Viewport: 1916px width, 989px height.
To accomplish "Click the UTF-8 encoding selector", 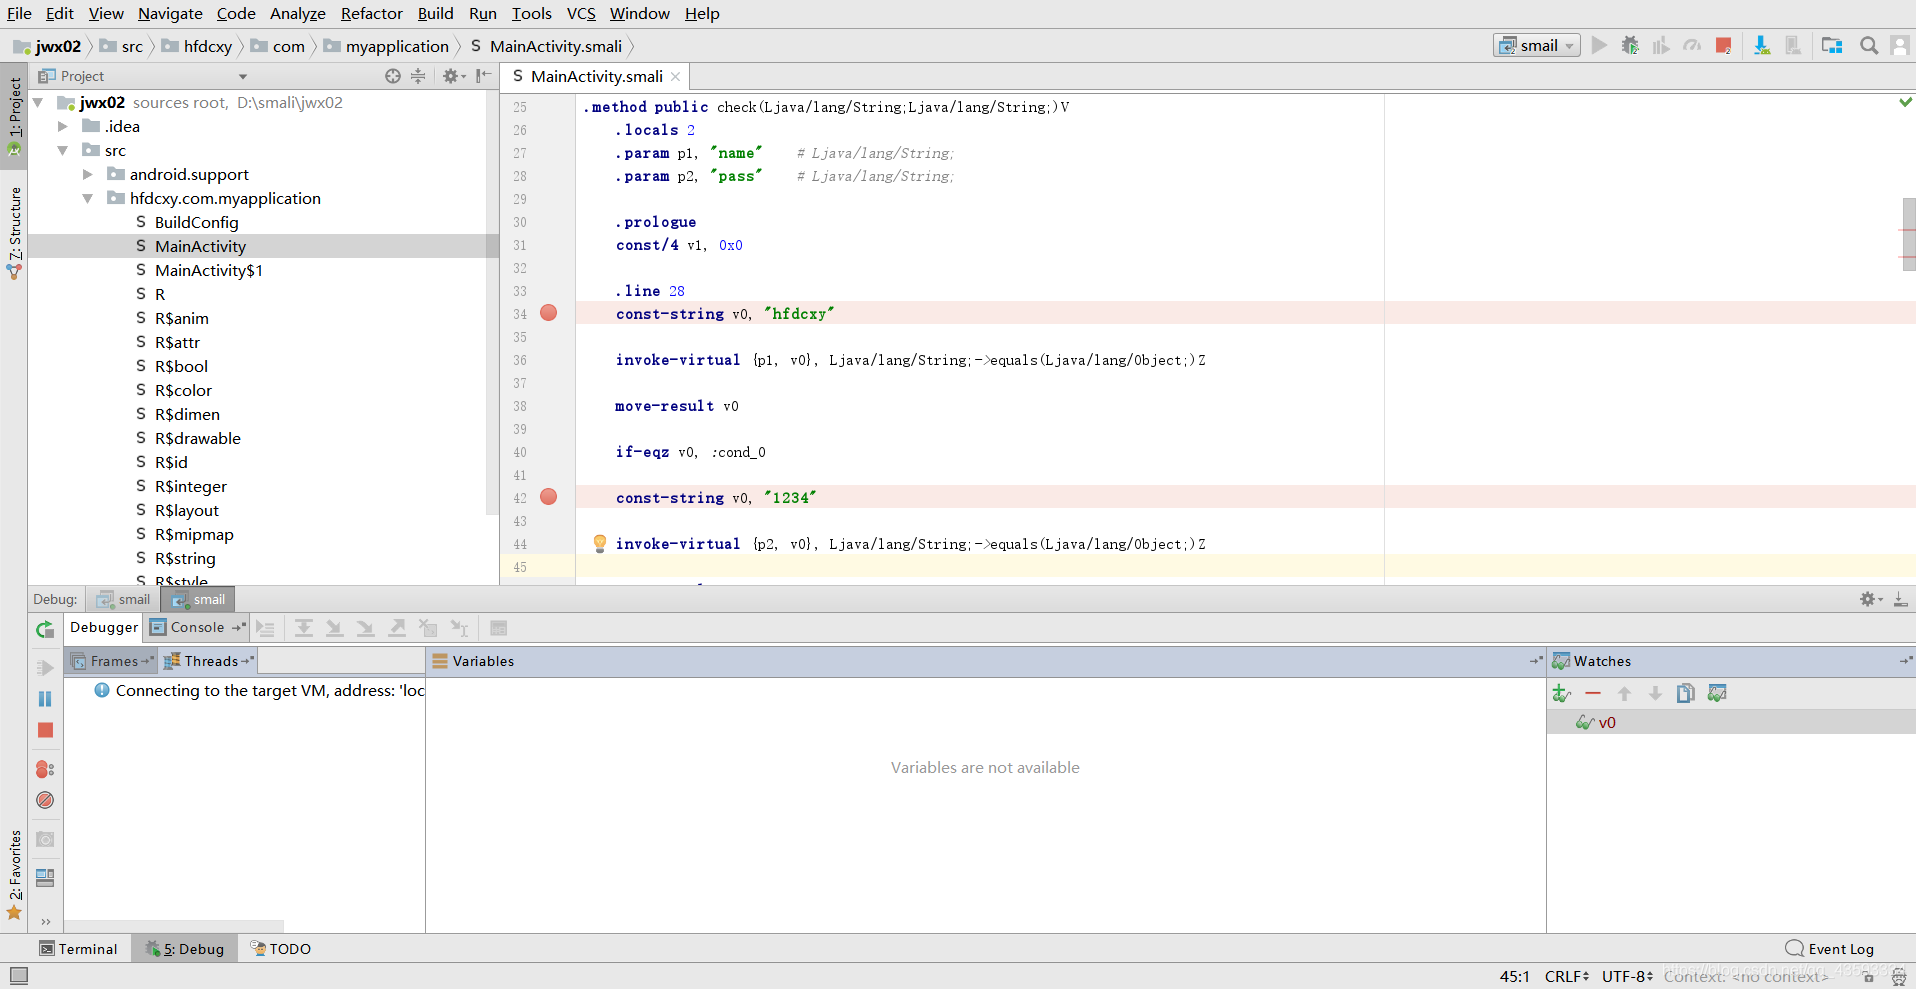I will (x=1627, y=976).
